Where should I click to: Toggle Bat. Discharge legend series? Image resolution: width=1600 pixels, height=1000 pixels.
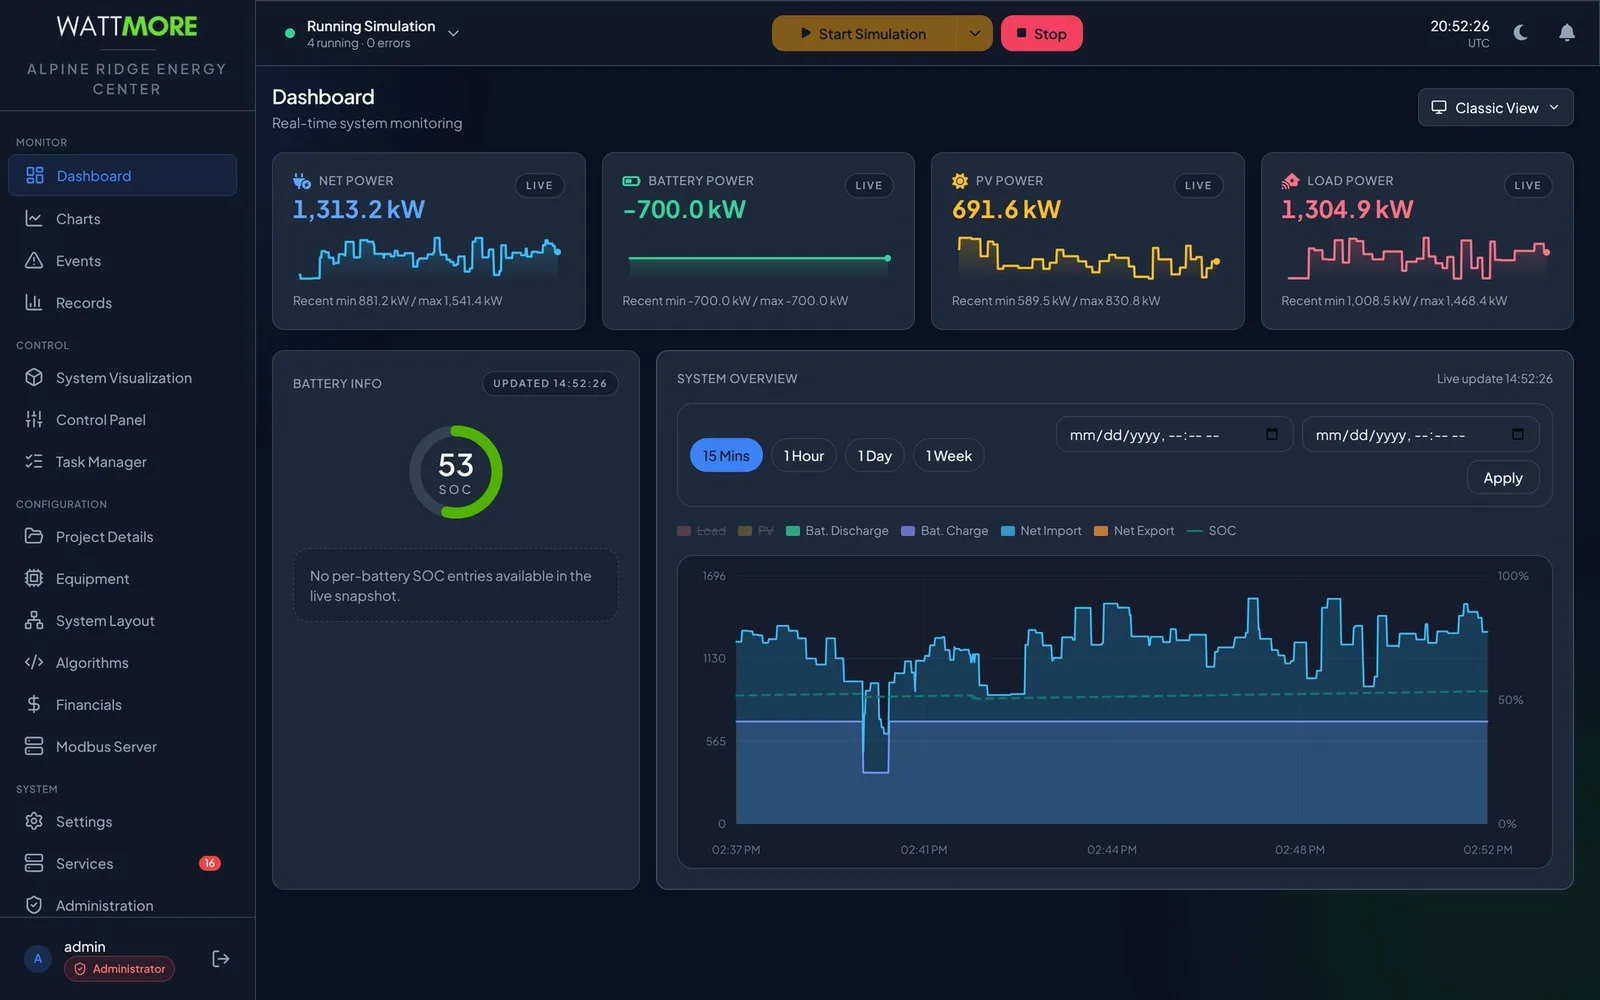pos(838,531)
